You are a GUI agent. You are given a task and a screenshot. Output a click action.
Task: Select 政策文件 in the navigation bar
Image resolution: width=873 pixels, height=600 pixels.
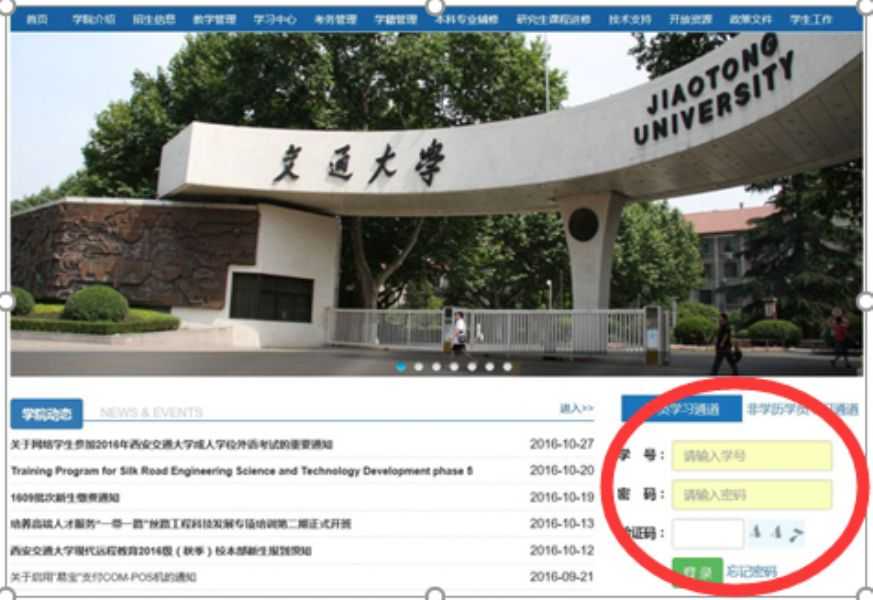[751, 19]
